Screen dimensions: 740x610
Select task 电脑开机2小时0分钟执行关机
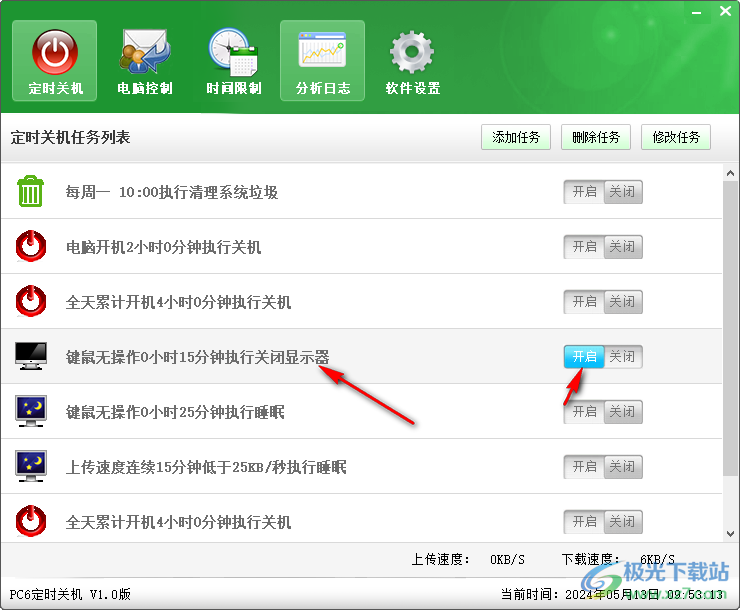click(362, 246)
